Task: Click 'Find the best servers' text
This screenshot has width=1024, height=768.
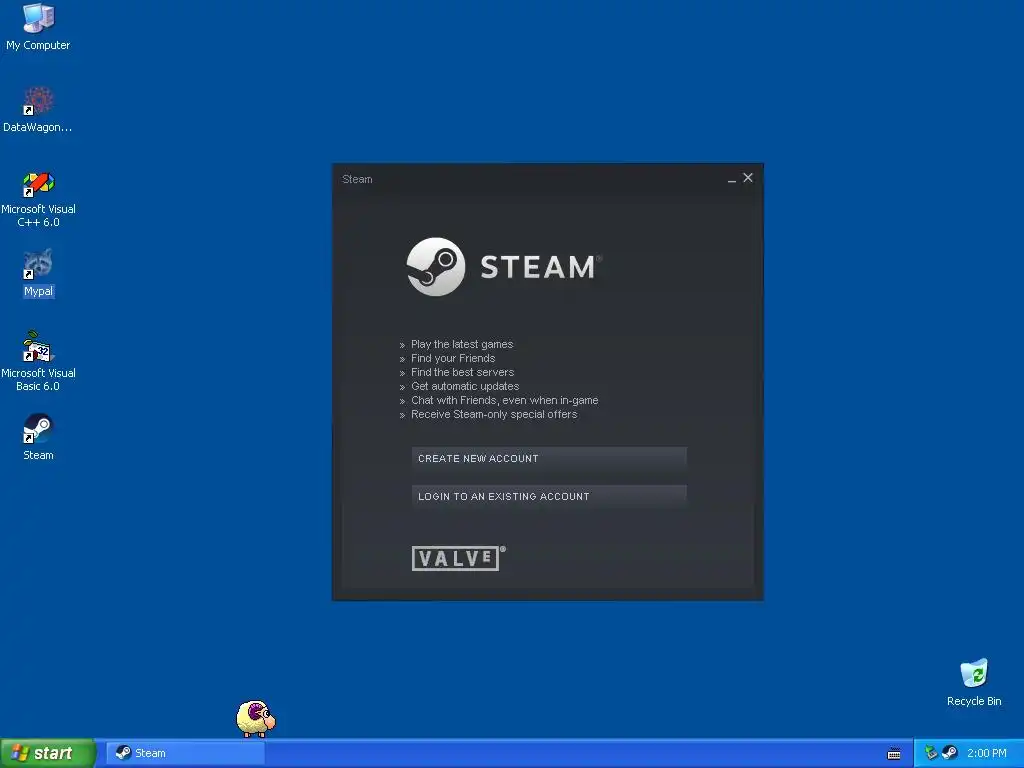Action: point(462,372)
